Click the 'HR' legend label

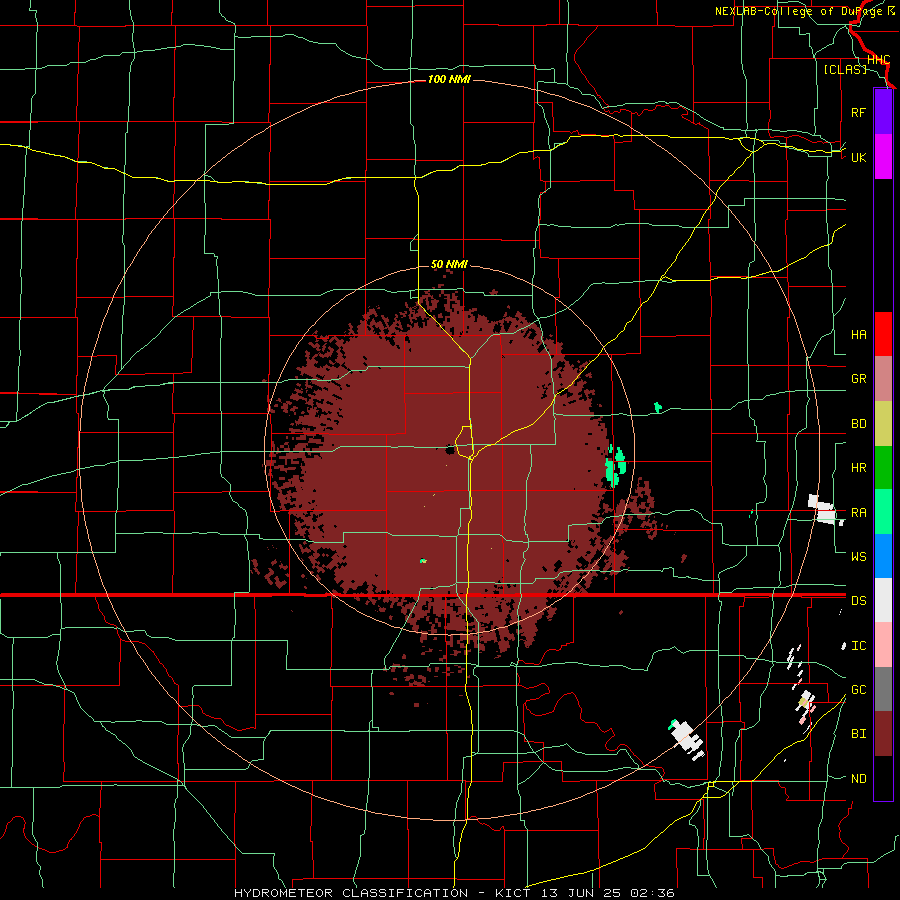pos(858,468)
